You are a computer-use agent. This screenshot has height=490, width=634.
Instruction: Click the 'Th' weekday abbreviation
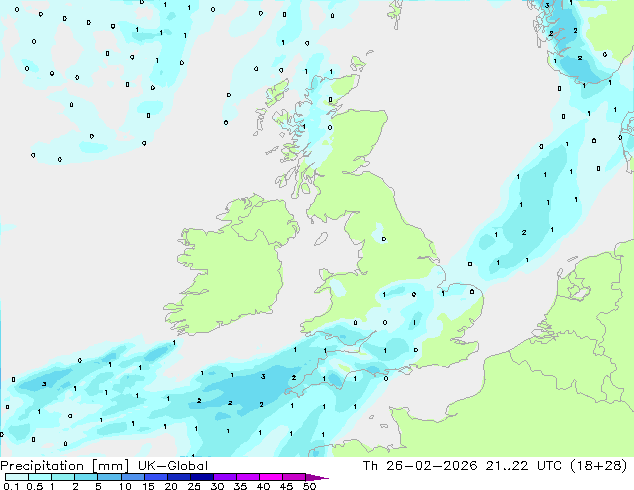point(370,466)
